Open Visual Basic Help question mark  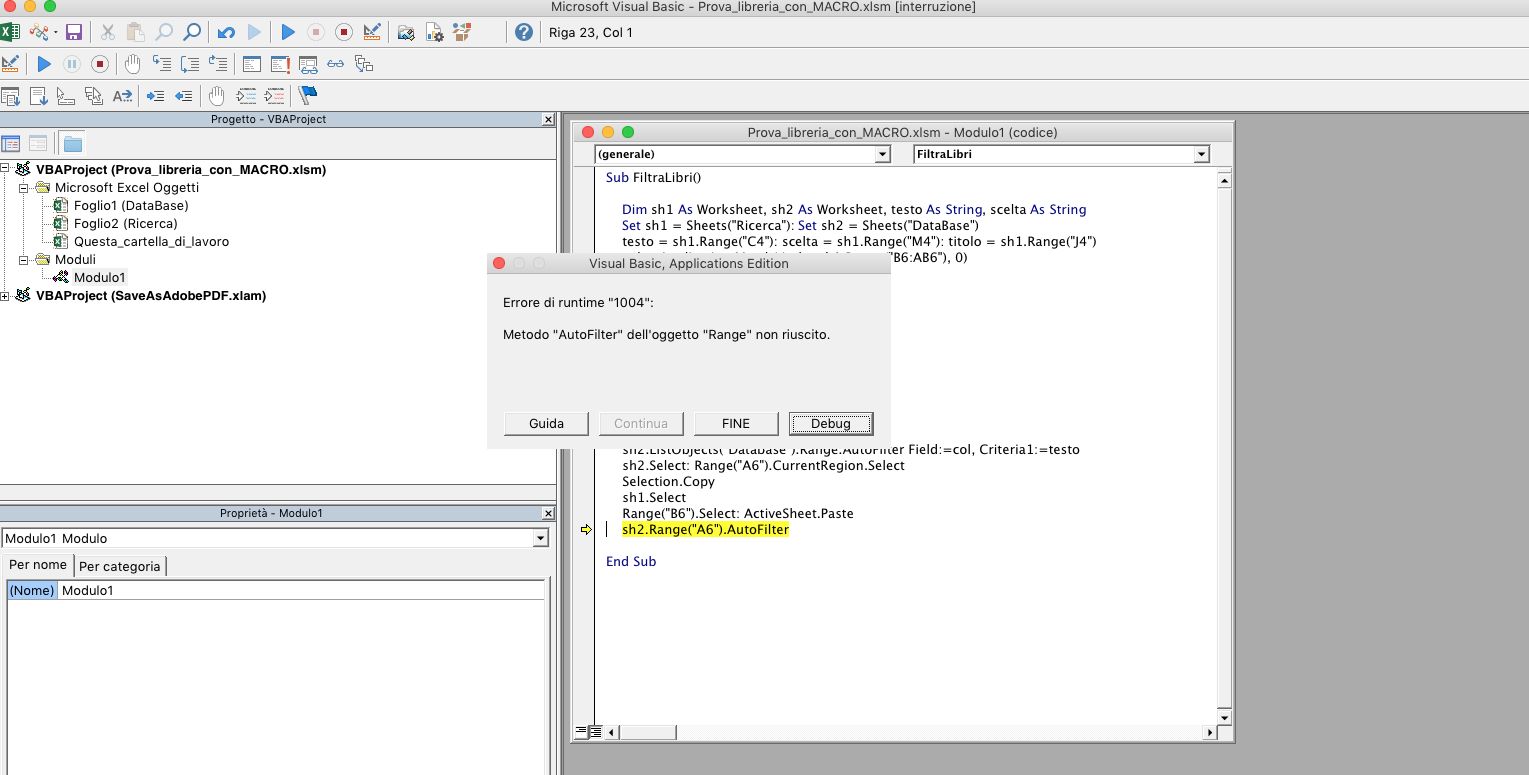523,32
